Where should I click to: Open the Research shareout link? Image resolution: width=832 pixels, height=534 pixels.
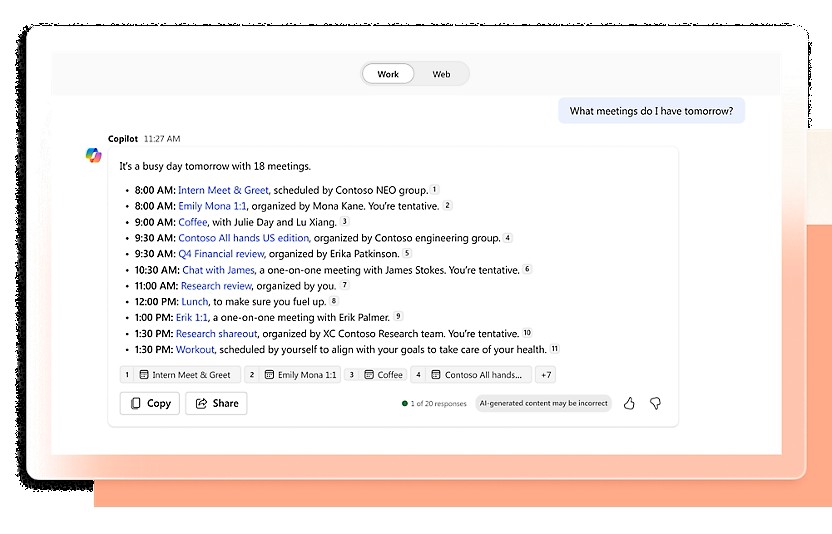(216, 333)
